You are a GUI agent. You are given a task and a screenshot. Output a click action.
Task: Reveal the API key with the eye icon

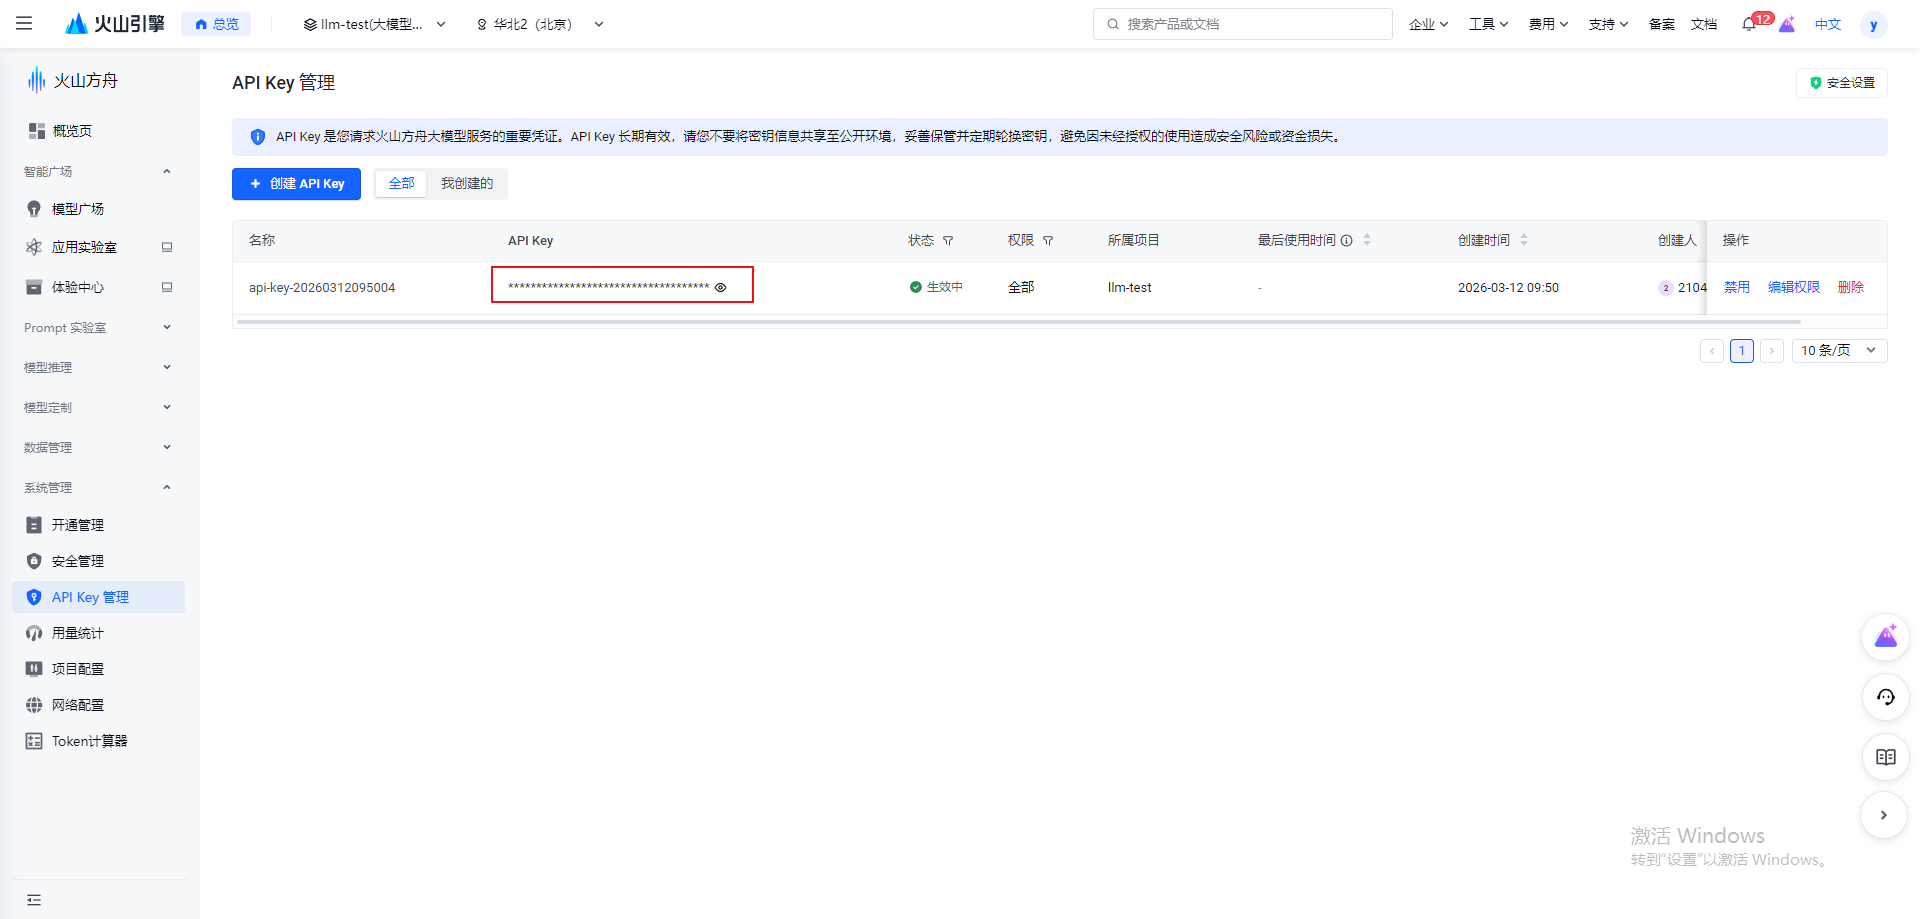tap(720, 287)
